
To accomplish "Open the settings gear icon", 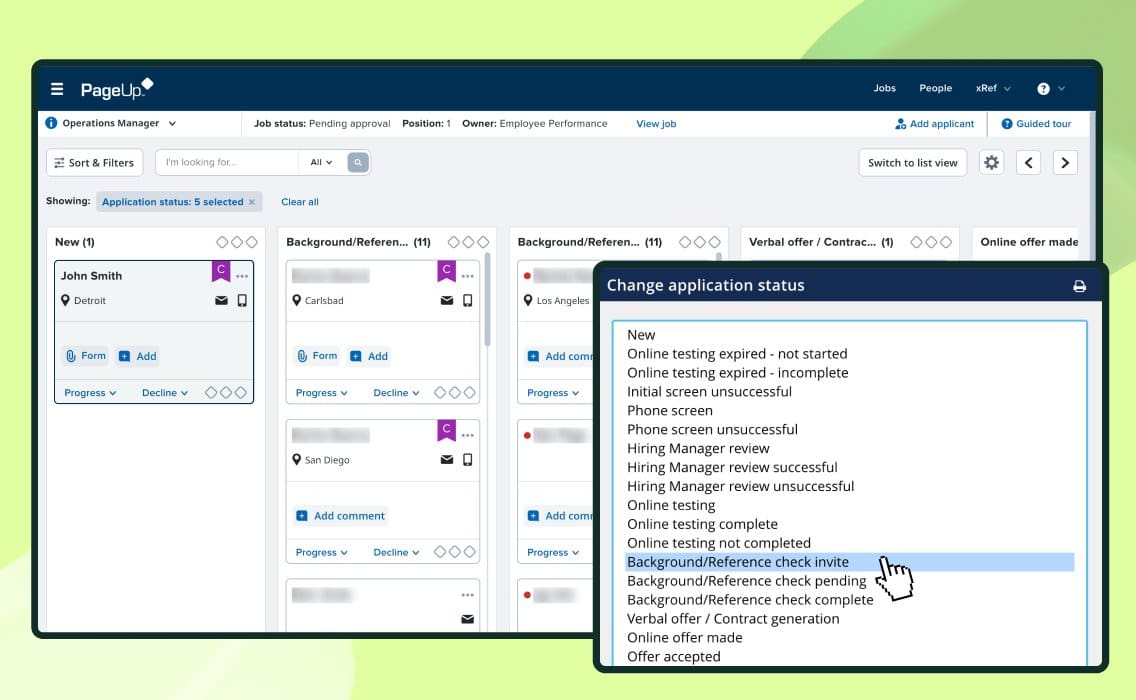I will click(x=991, y=163).
